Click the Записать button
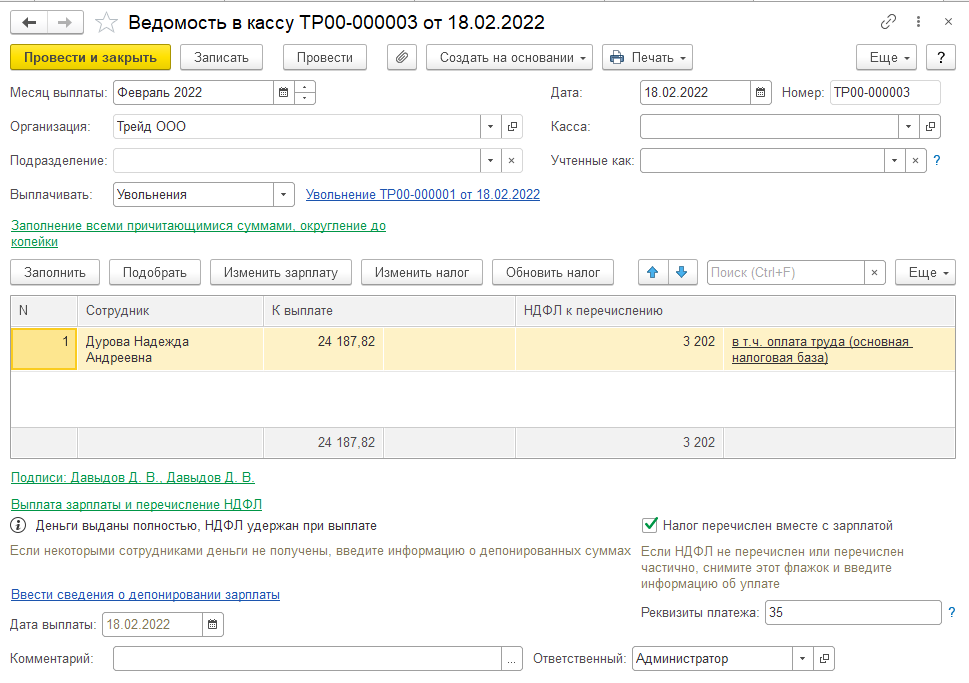This screenshot has height=683, width=969. point(221,57)
